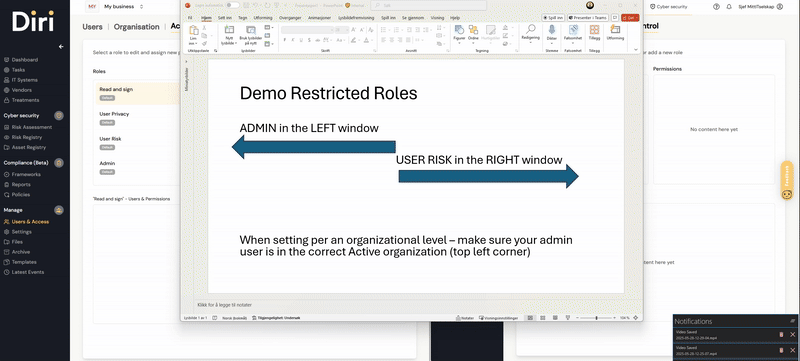Image resolution: width=800 pixels, height=361 pixels.
Task: Start slideshow from status bar icon
Action: 568,318
